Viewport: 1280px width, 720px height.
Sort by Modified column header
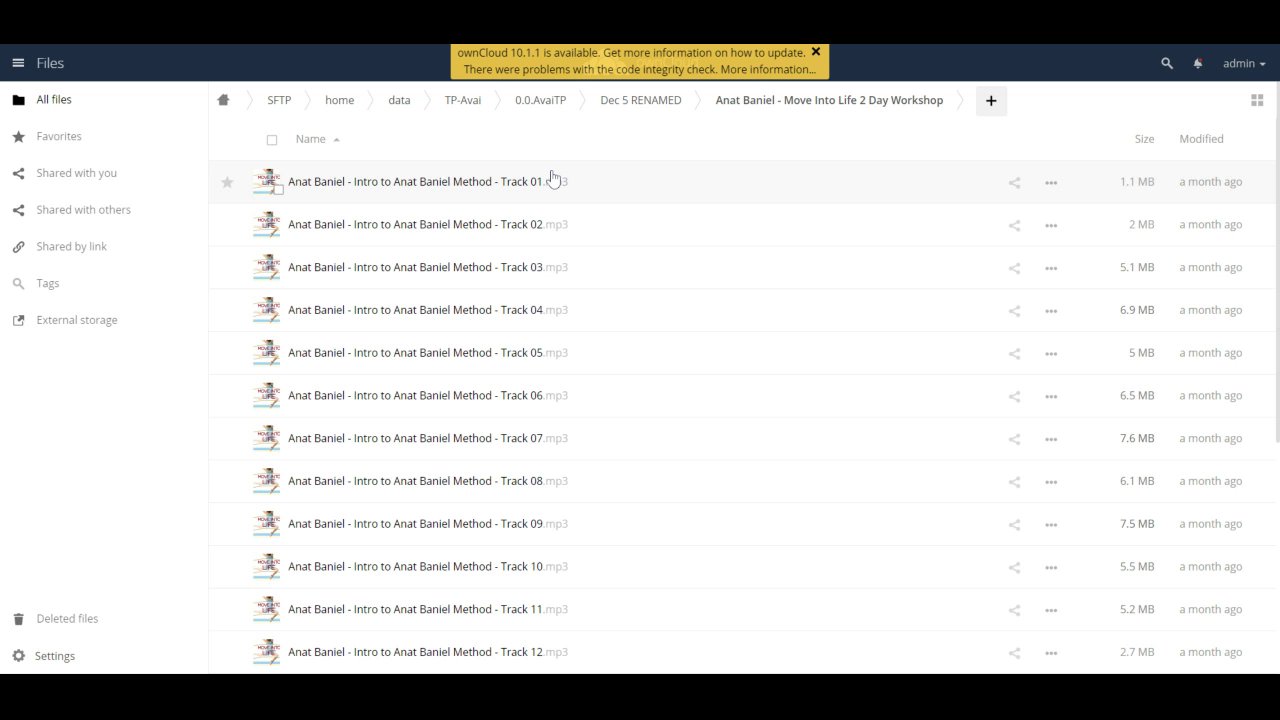pos(1201,139)
